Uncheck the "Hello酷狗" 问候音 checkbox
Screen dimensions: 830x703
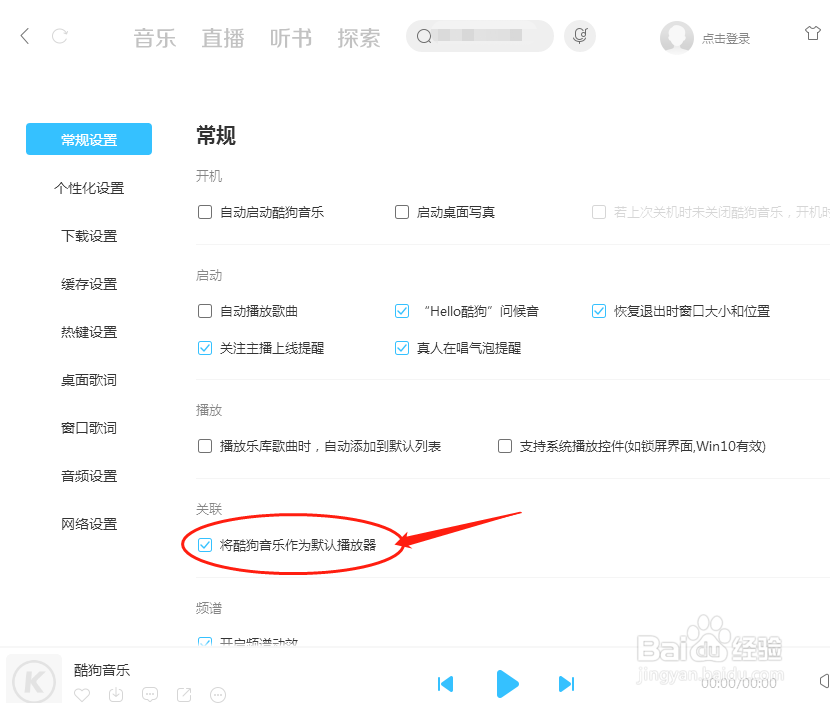(402, 311)
